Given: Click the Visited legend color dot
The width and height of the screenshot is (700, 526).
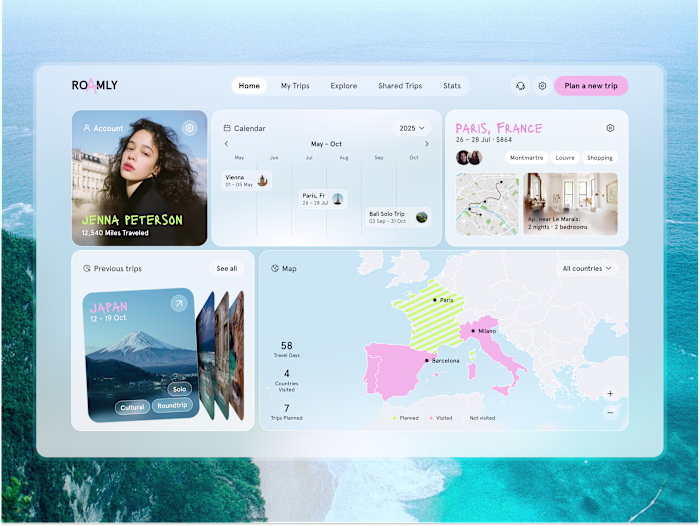Looking at the screenshot, I should point(431,418).
